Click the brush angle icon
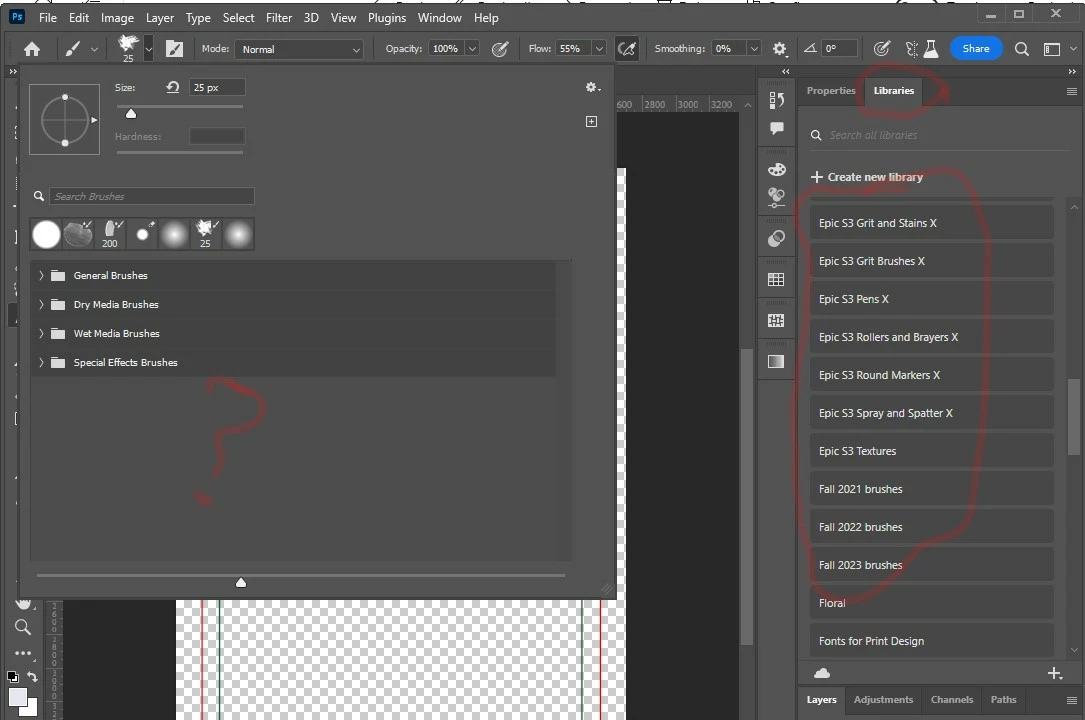 coord(810,48)
